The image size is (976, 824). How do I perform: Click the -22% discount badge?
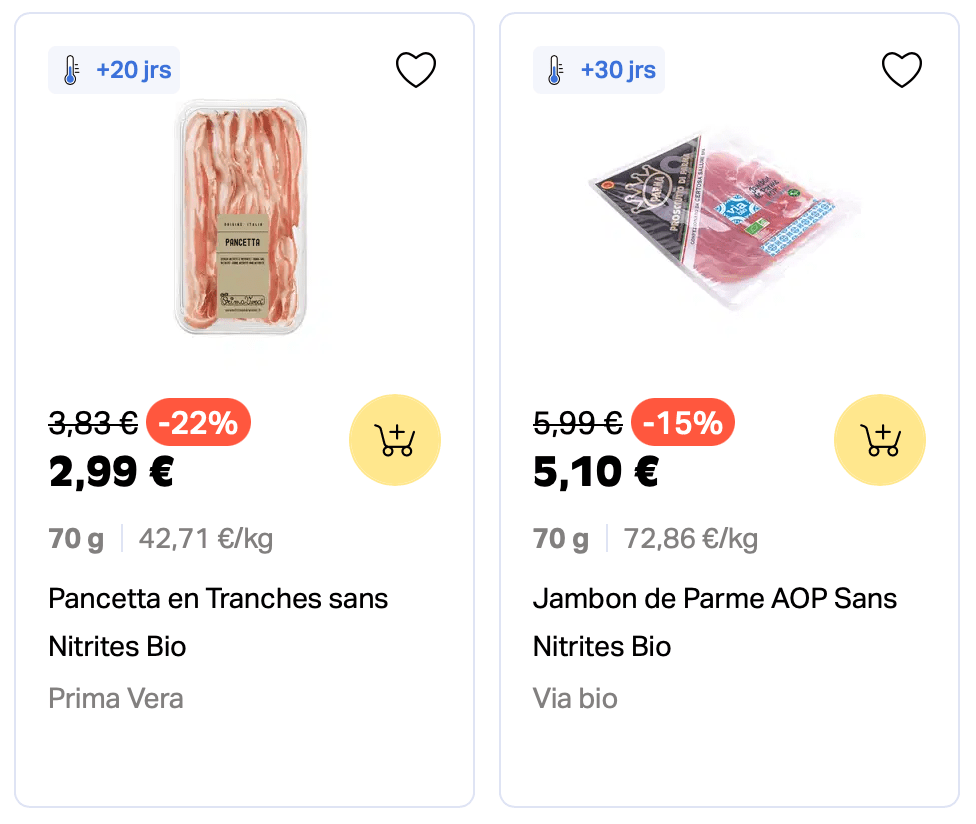pos(198,423)
